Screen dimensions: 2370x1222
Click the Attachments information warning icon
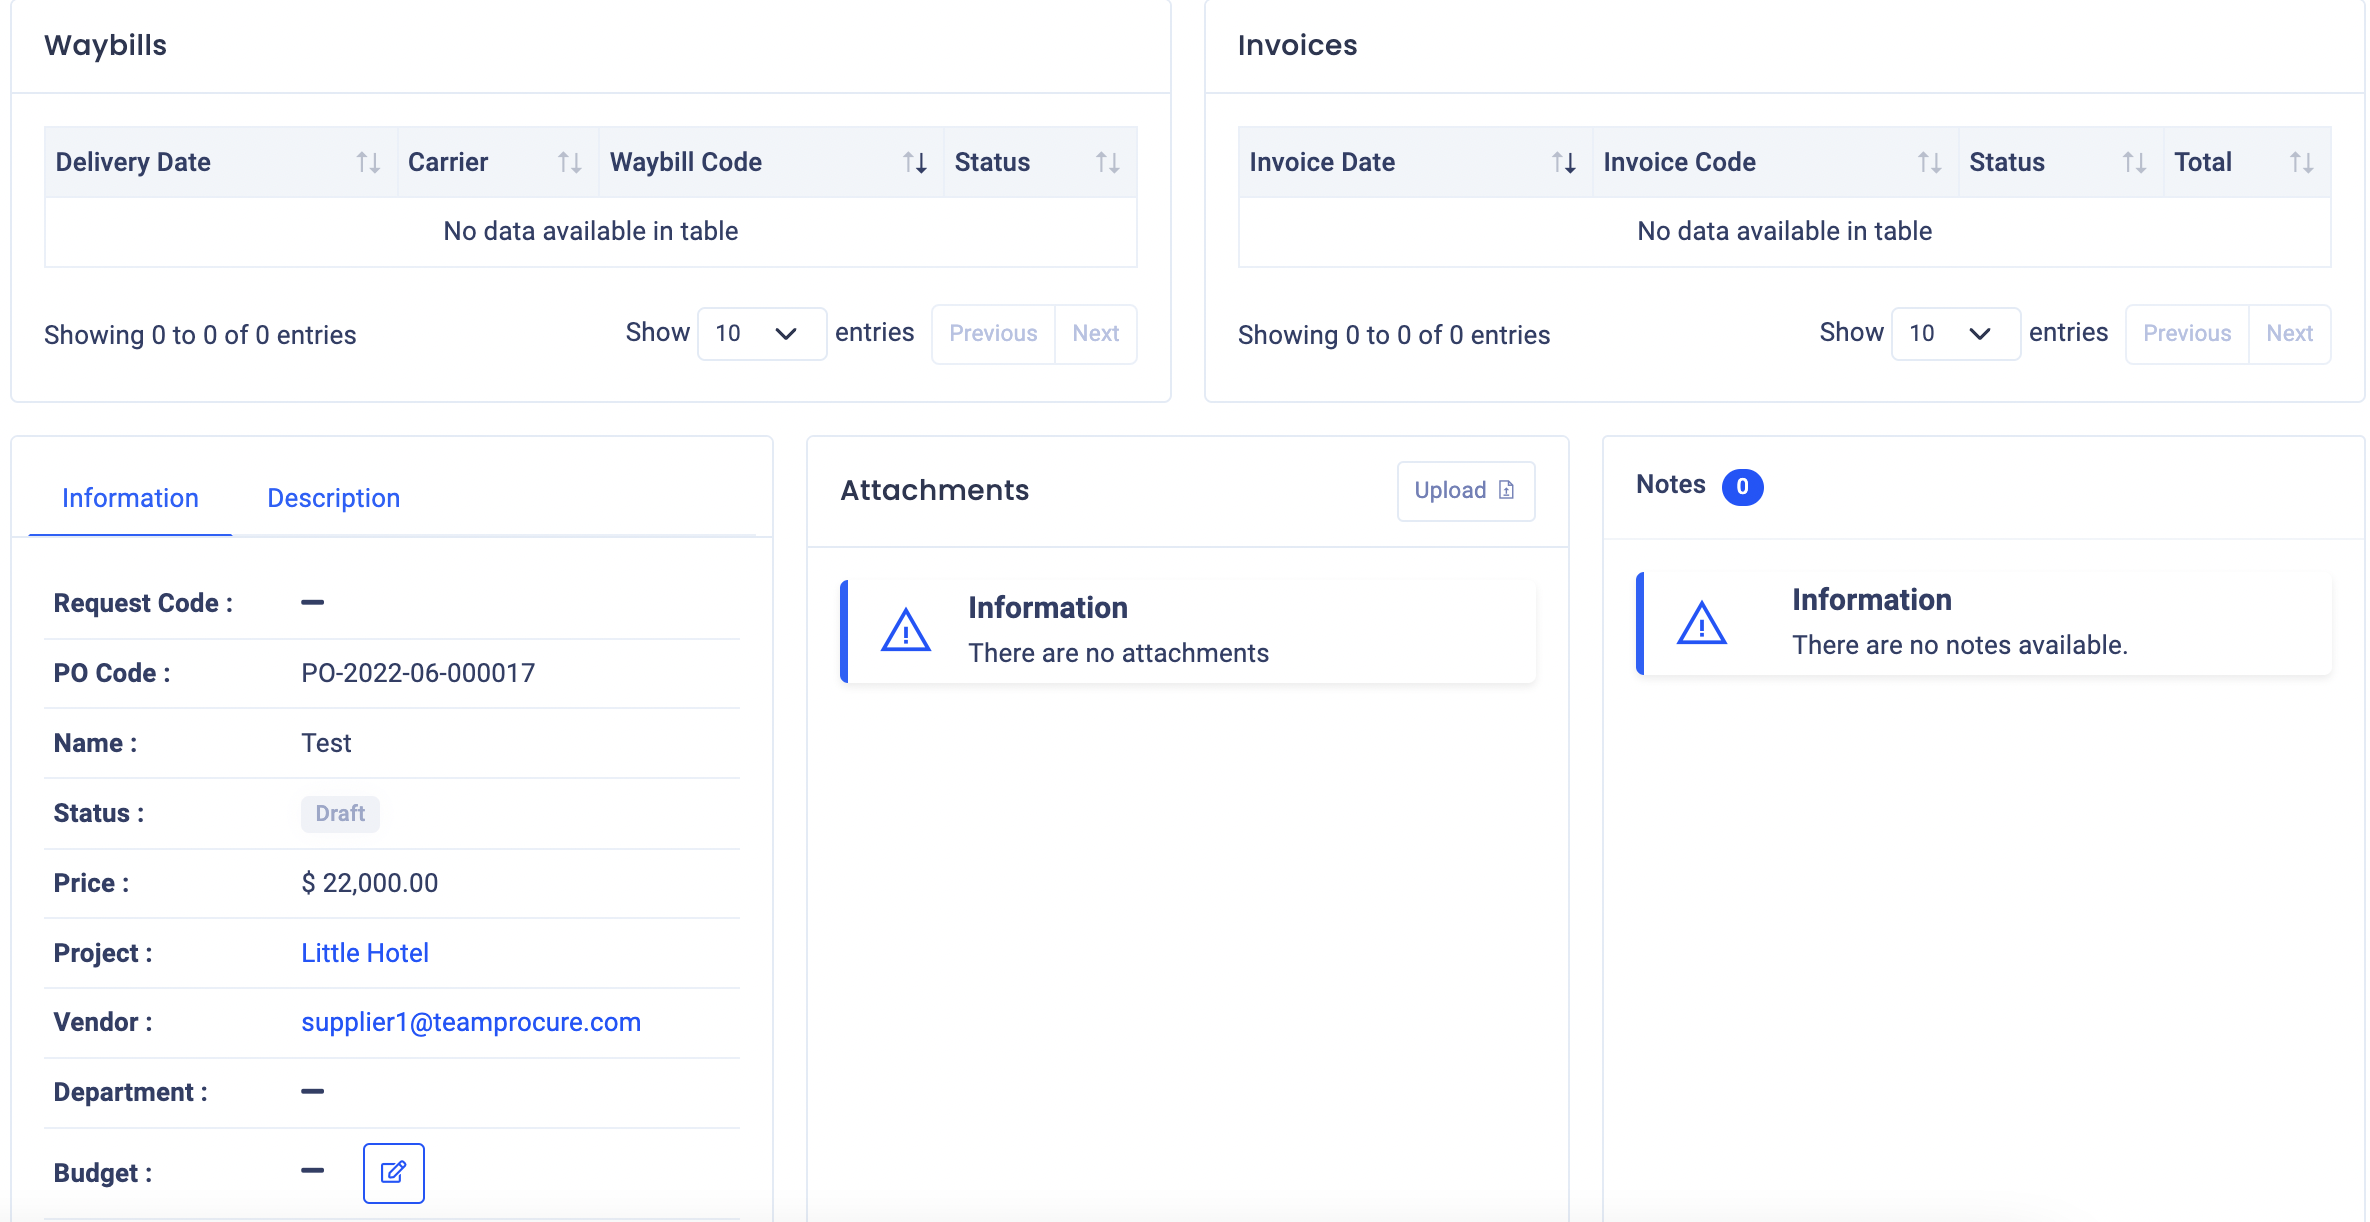tap(906, 630)
